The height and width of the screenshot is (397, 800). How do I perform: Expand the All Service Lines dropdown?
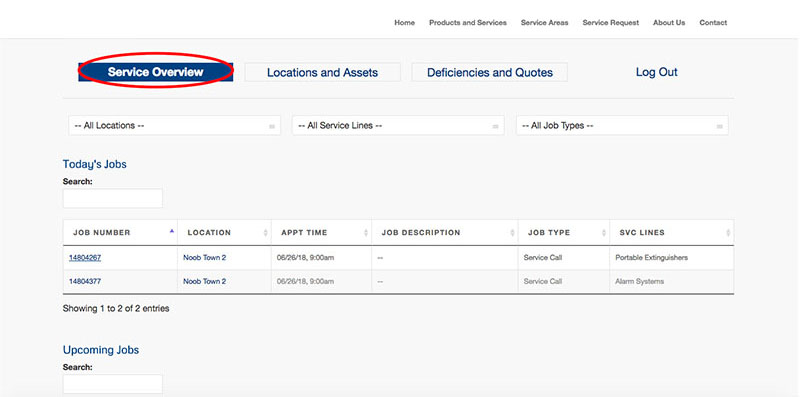click(398, 126)
